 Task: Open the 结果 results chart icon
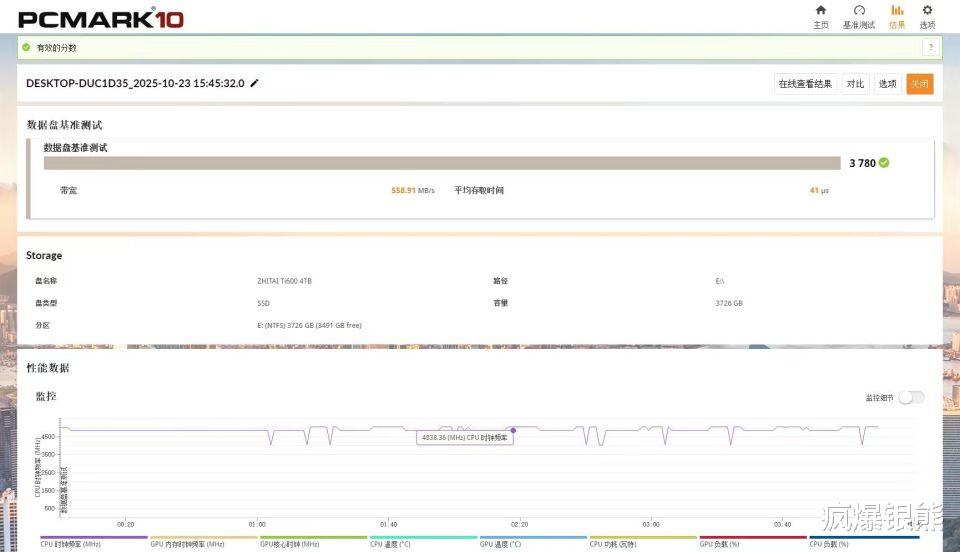[x=897, y=10]
